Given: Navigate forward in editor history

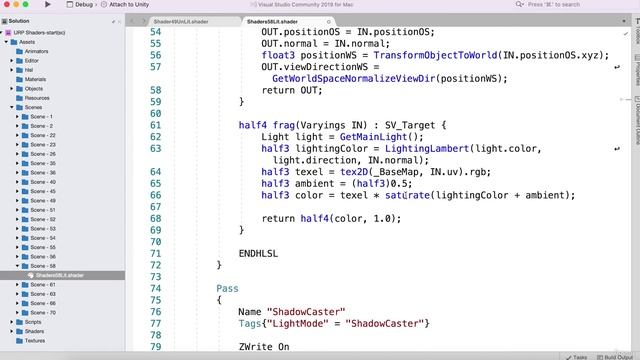Looking at the screenshot, I should 143,21.
